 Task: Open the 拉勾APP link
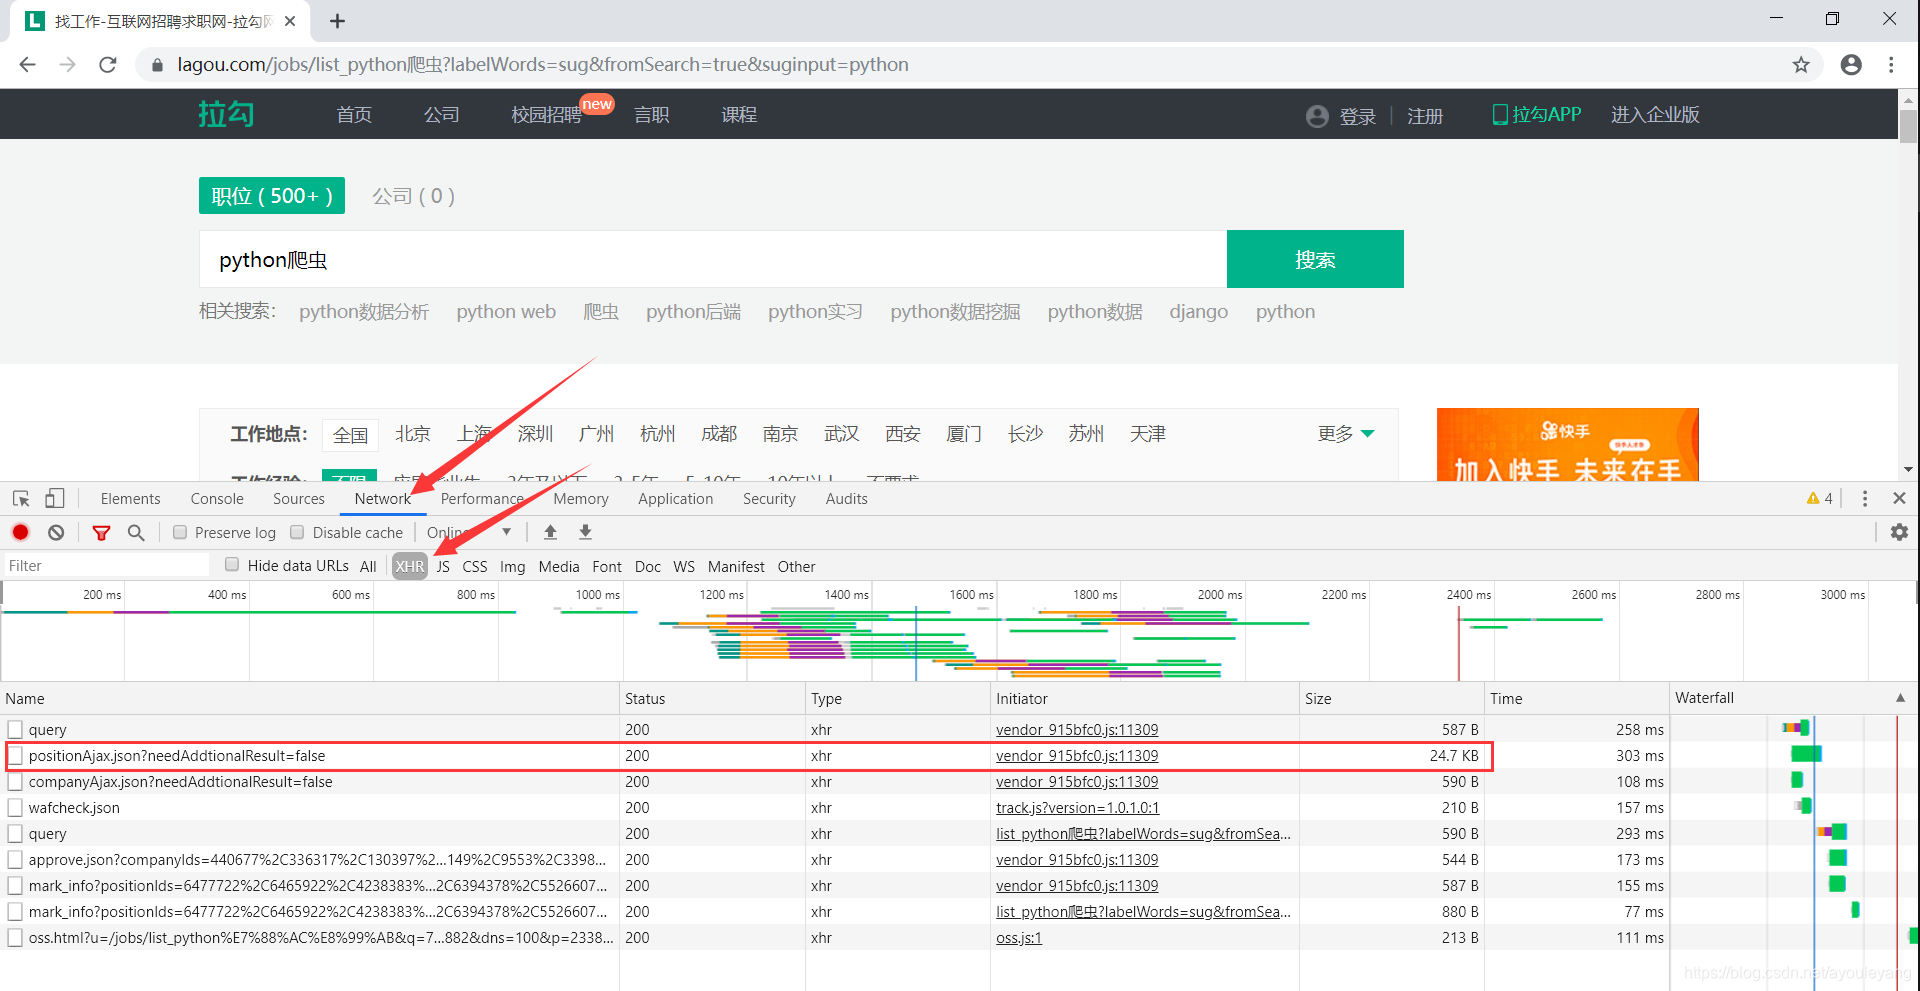coord(1537,114)
